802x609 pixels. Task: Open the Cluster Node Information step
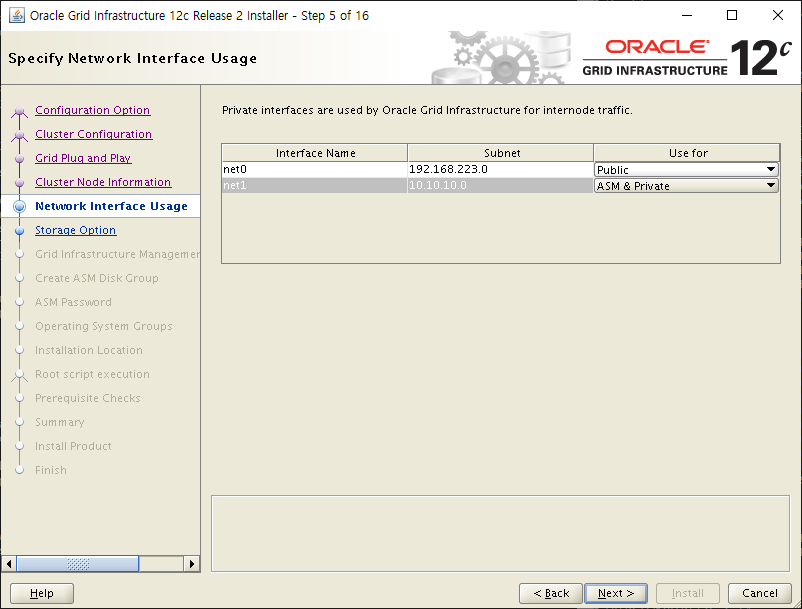pyautogui.click(x=103, y=182)
